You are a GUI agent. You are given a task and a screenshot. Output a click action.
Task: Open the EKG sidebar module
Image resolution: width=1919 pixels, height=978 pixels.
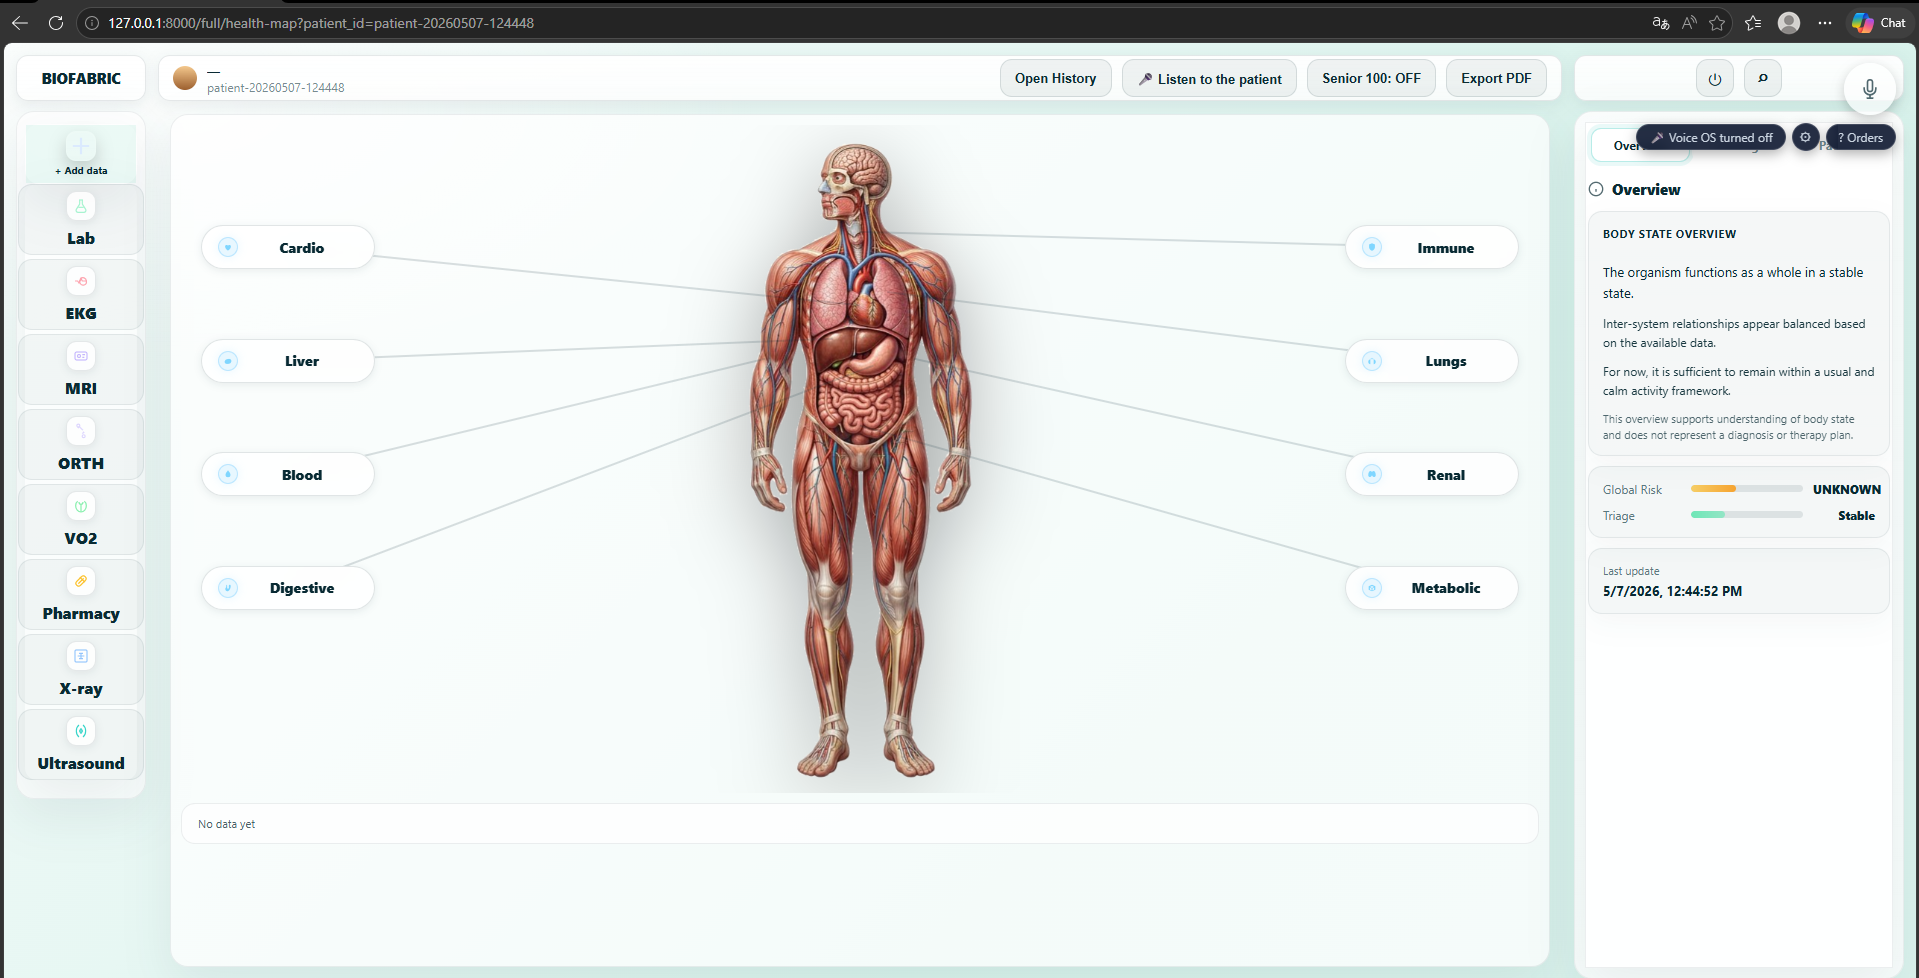pyautogui.click(x=81, y=295)
